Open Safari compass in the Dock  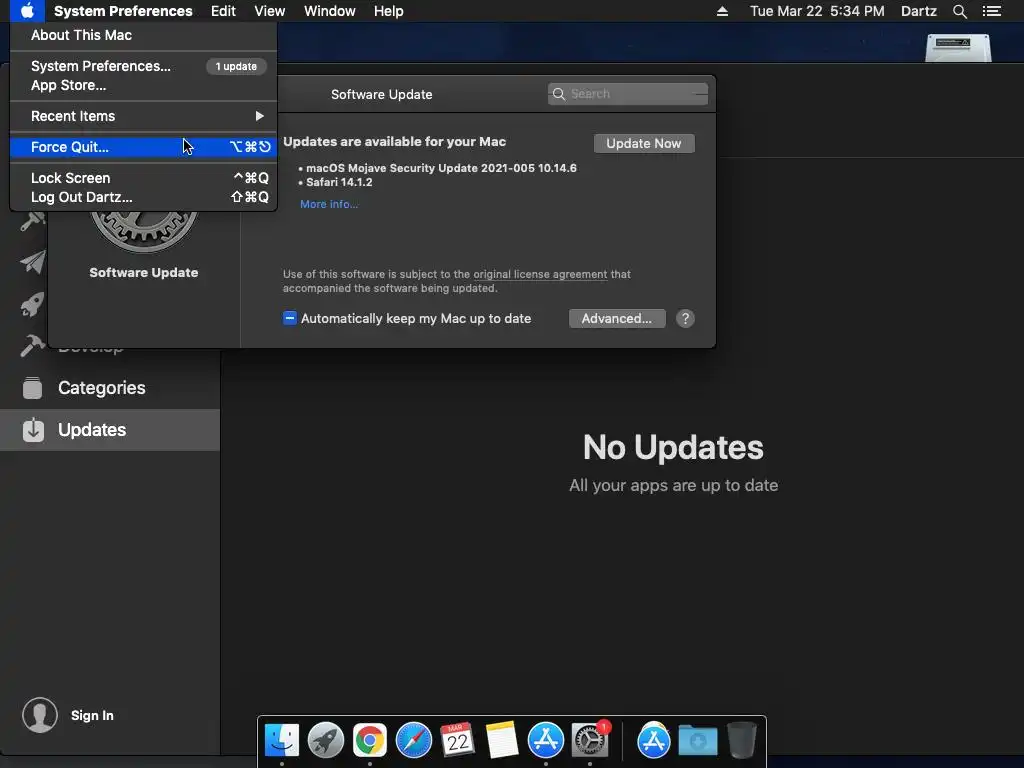(414, 741)
